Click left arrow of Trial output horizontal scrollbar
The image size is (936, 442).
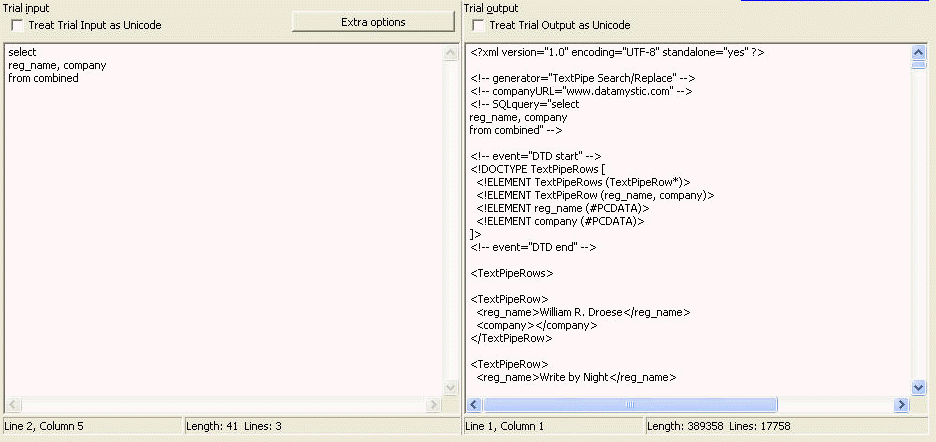(x=475, y=404)
